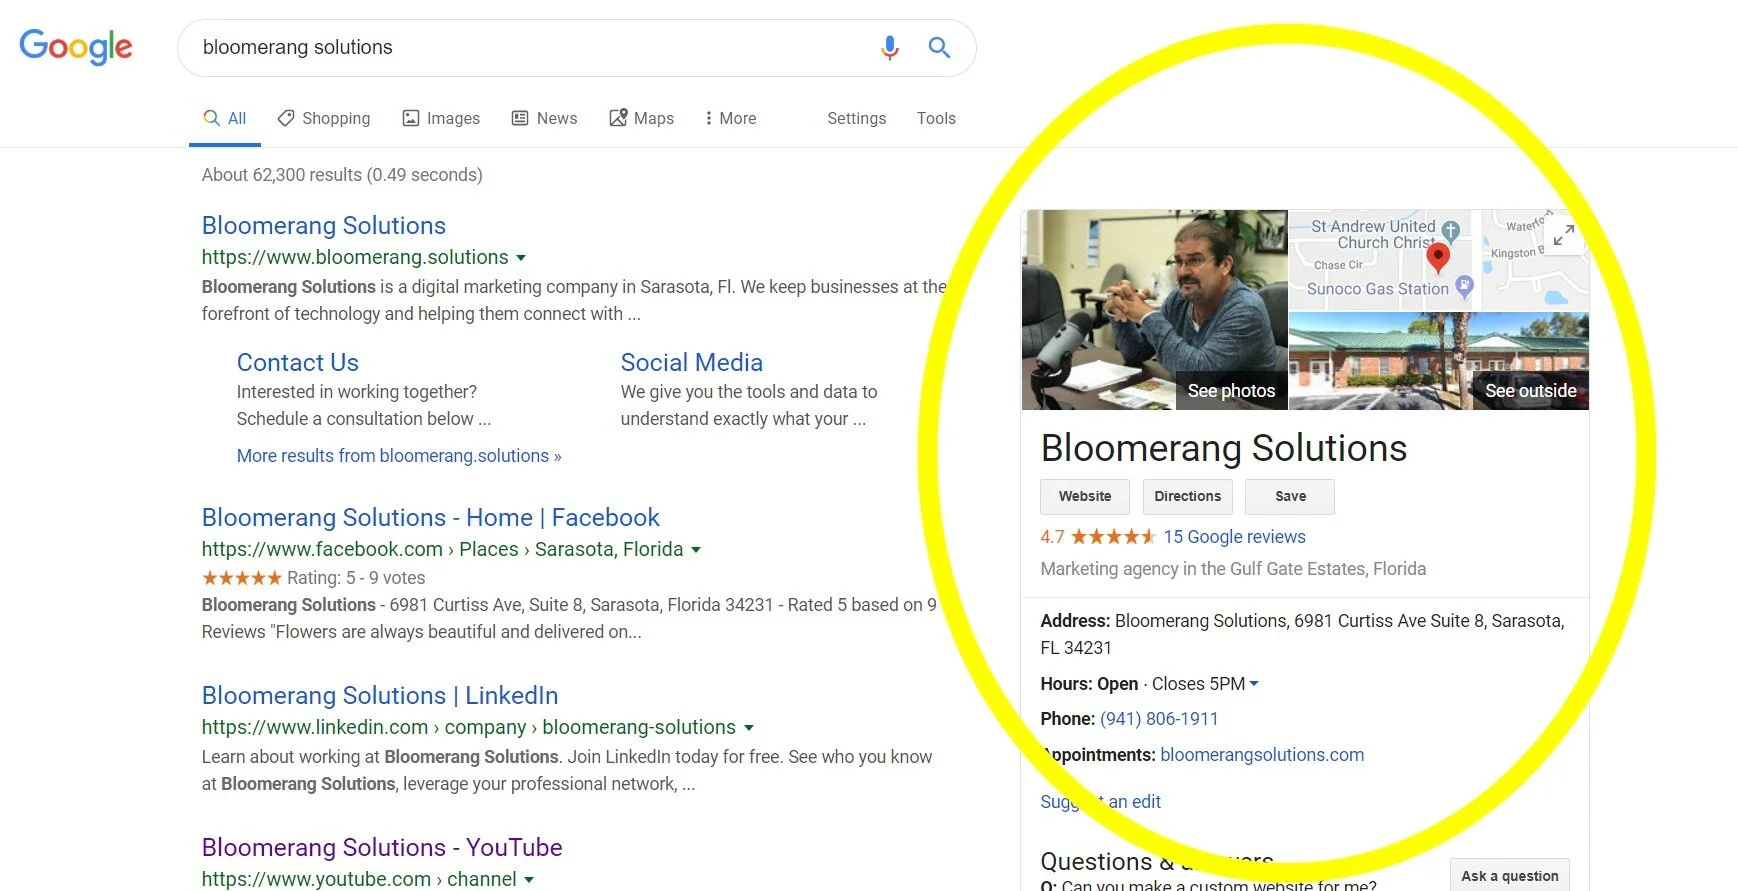Open the map thumbnail in knowledge panel

(x=1439, y=260)
